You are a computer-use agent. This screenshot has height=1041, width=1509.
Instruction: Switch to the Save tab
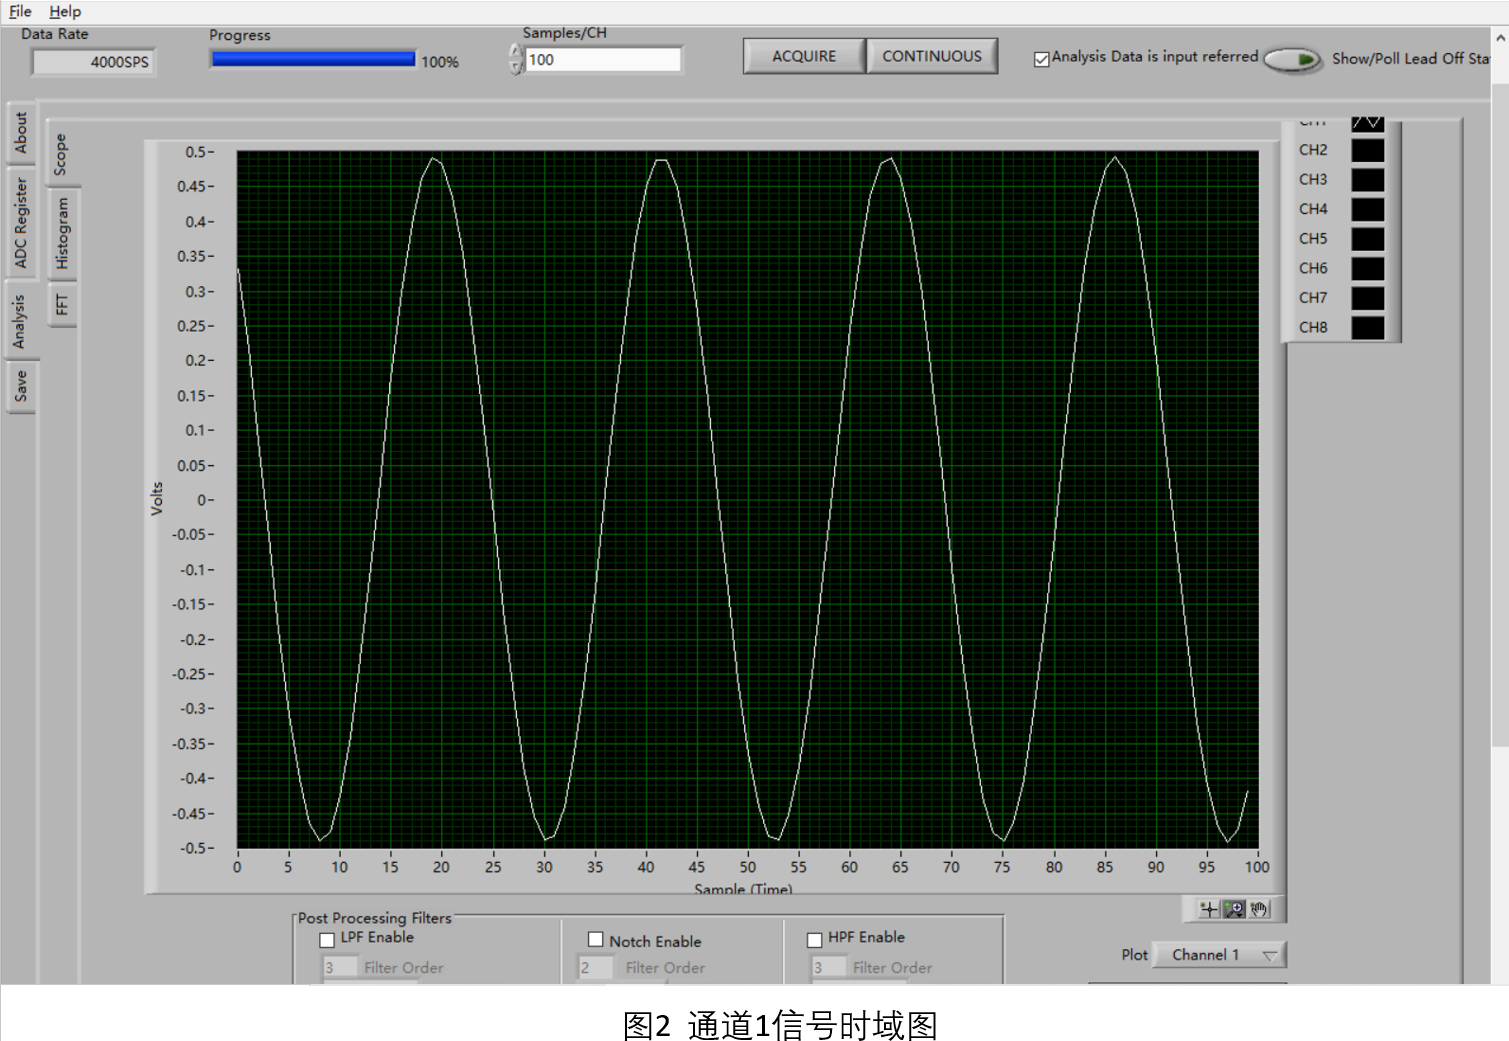(x=21, y=386)
